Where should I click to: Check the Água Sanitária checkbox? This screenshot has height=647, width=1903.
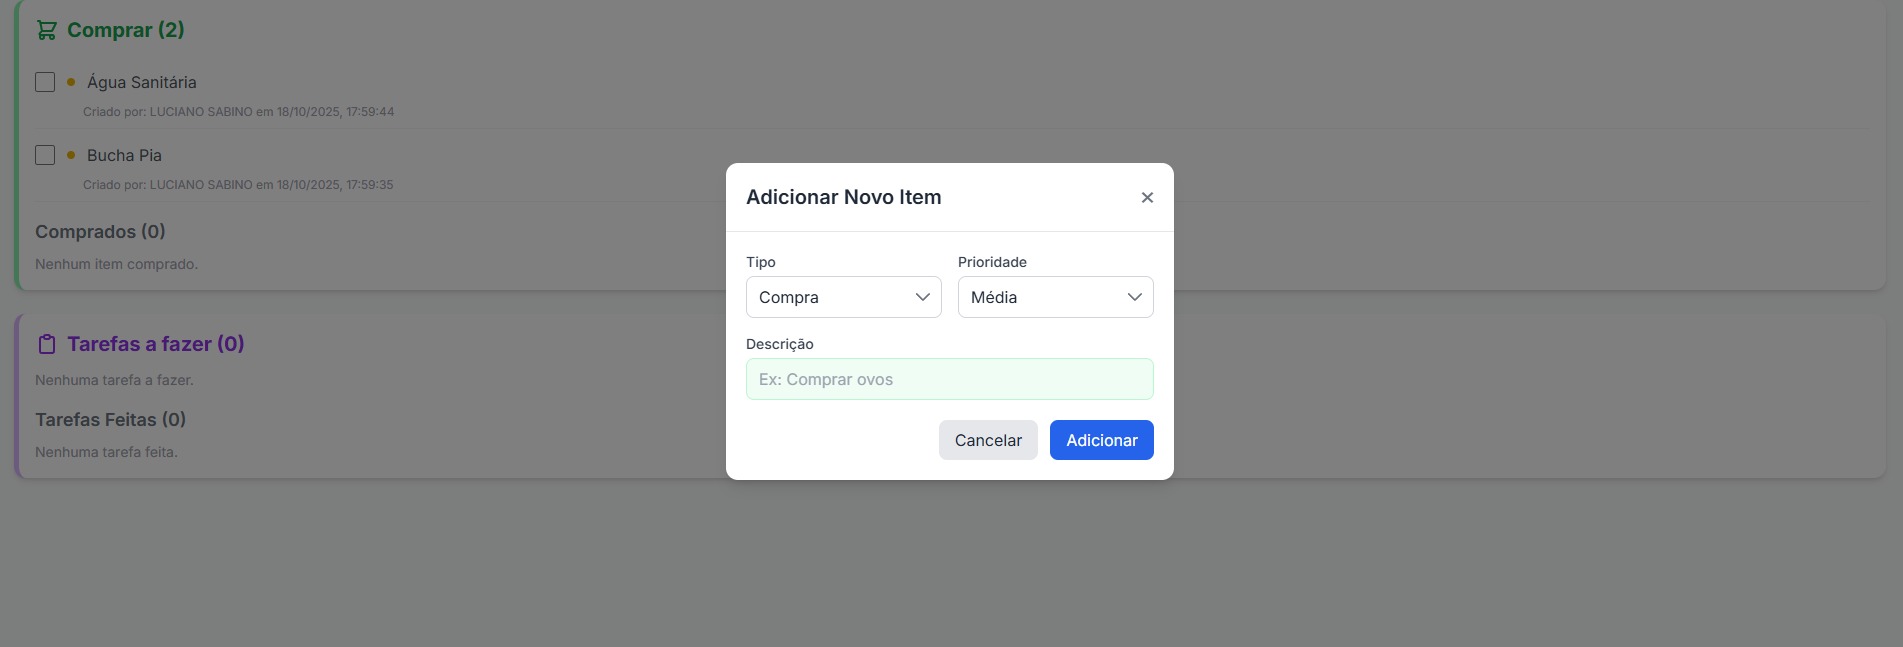point(45,82)
